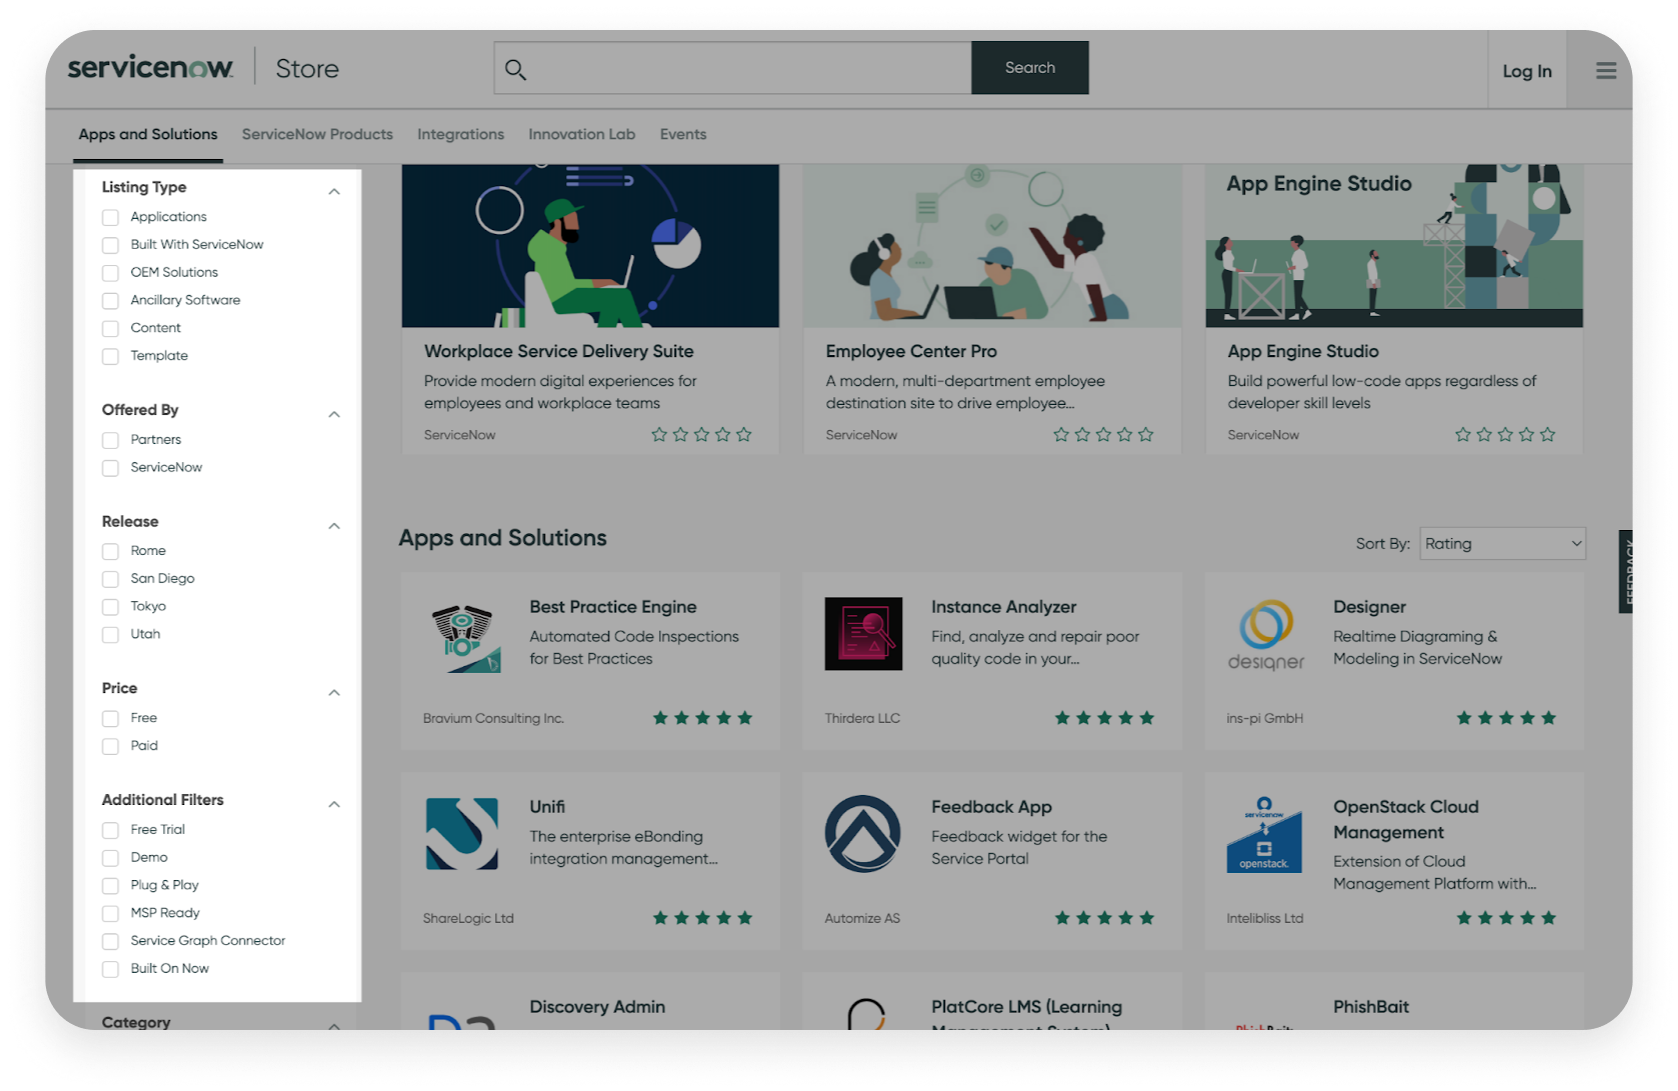Screen dimensions: 1678x1091
Task: Enable the San Diego release filter
Action: pos(110,579)
